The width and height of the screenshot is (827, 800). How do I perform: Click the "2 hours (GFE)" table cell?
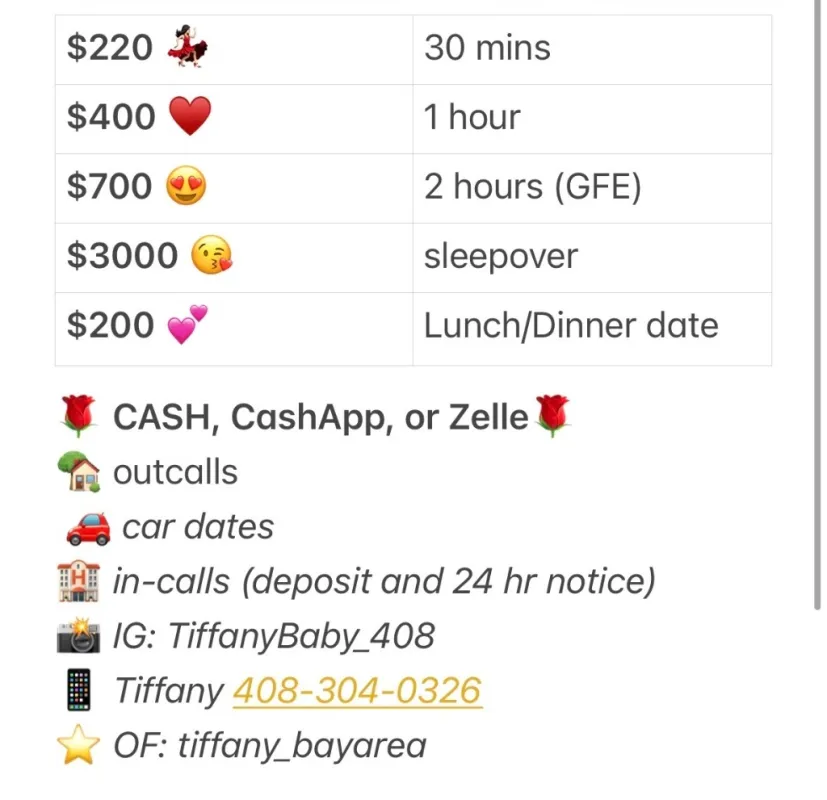pyautogui.click(x=591, y=187)
